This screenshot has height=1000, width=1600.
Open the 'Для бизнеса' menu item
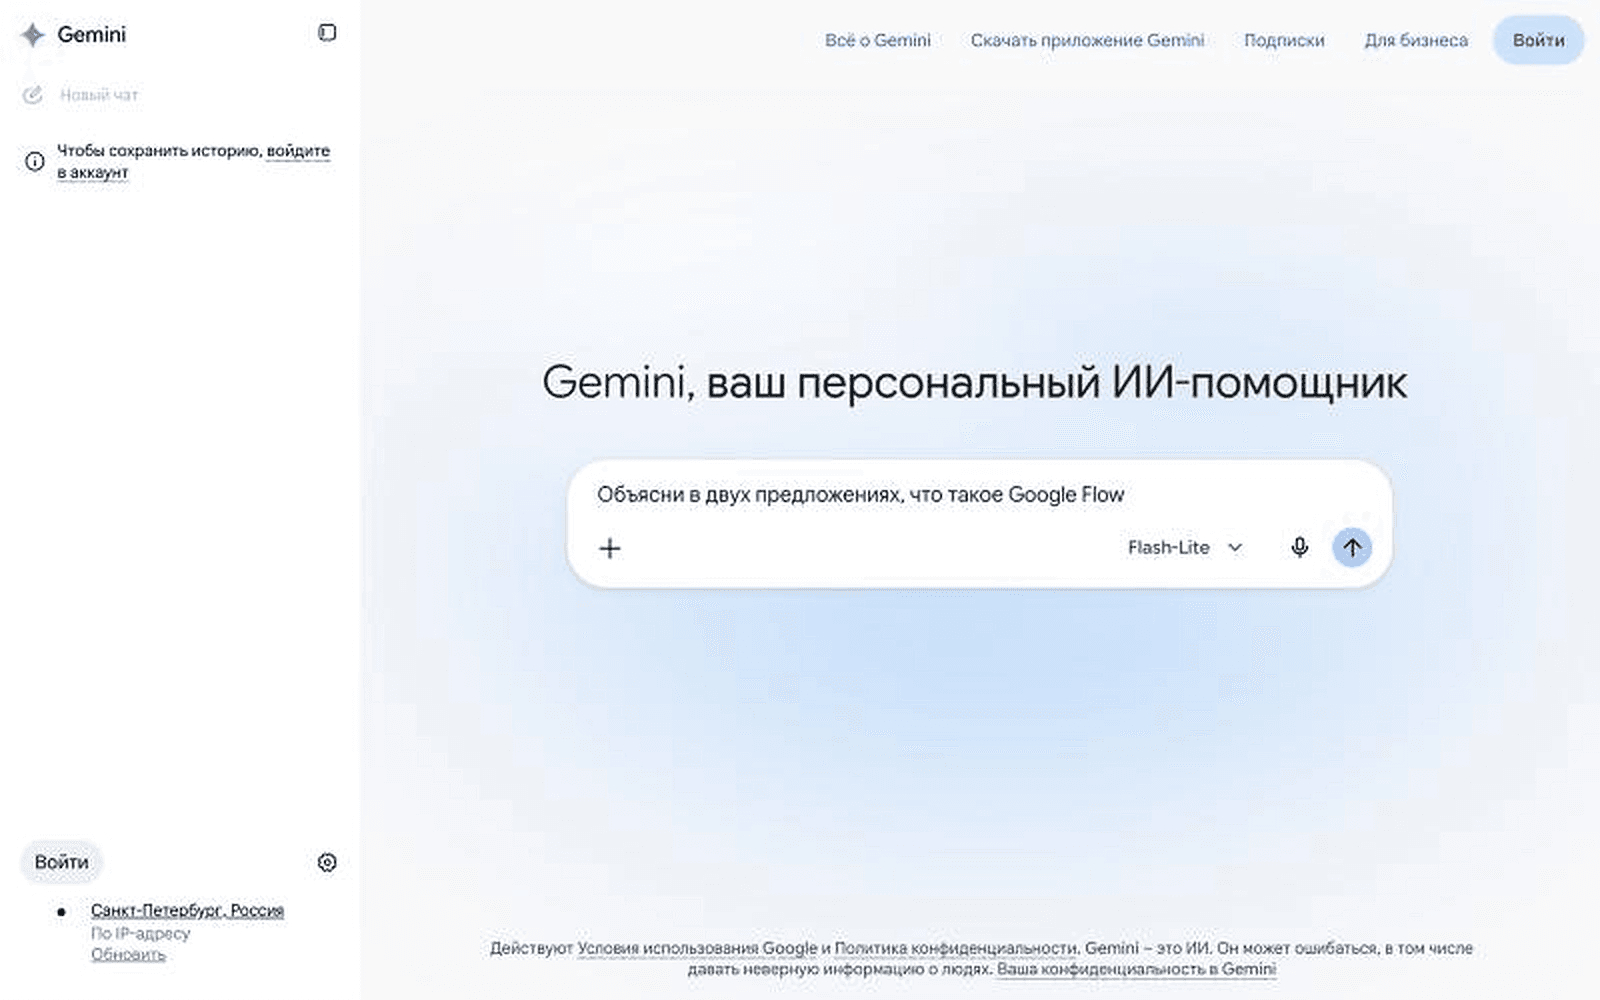point(1416,41)
